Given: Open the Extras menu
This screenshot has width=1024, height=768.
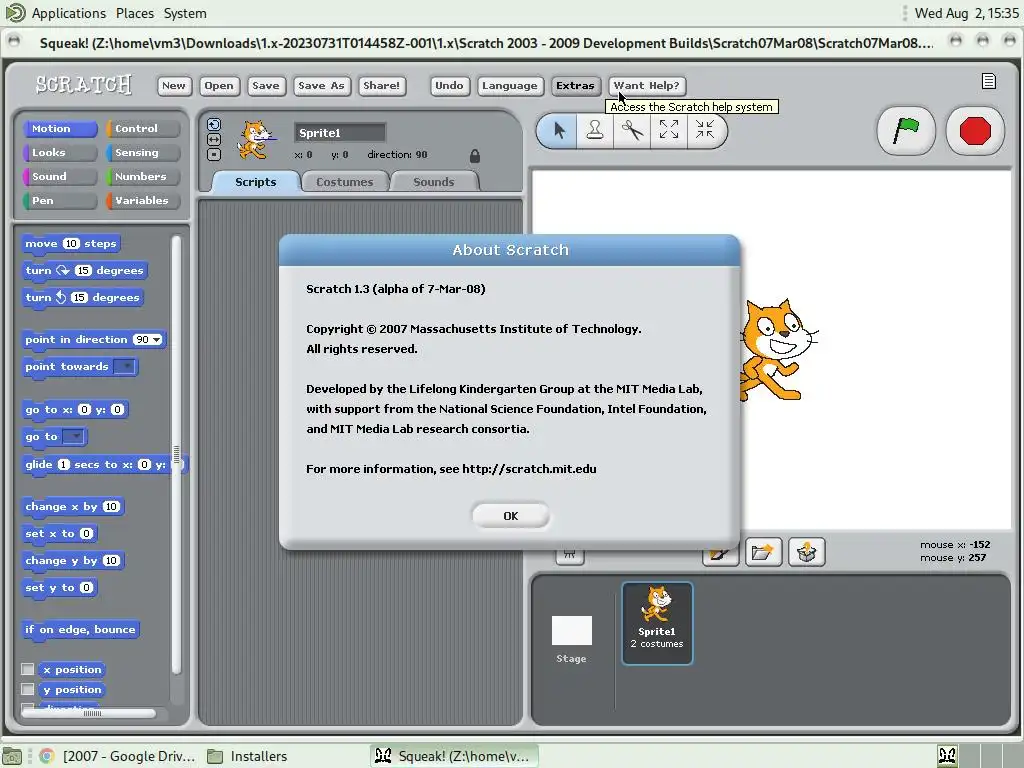Looking at the screenshot, I should point(575,86).
